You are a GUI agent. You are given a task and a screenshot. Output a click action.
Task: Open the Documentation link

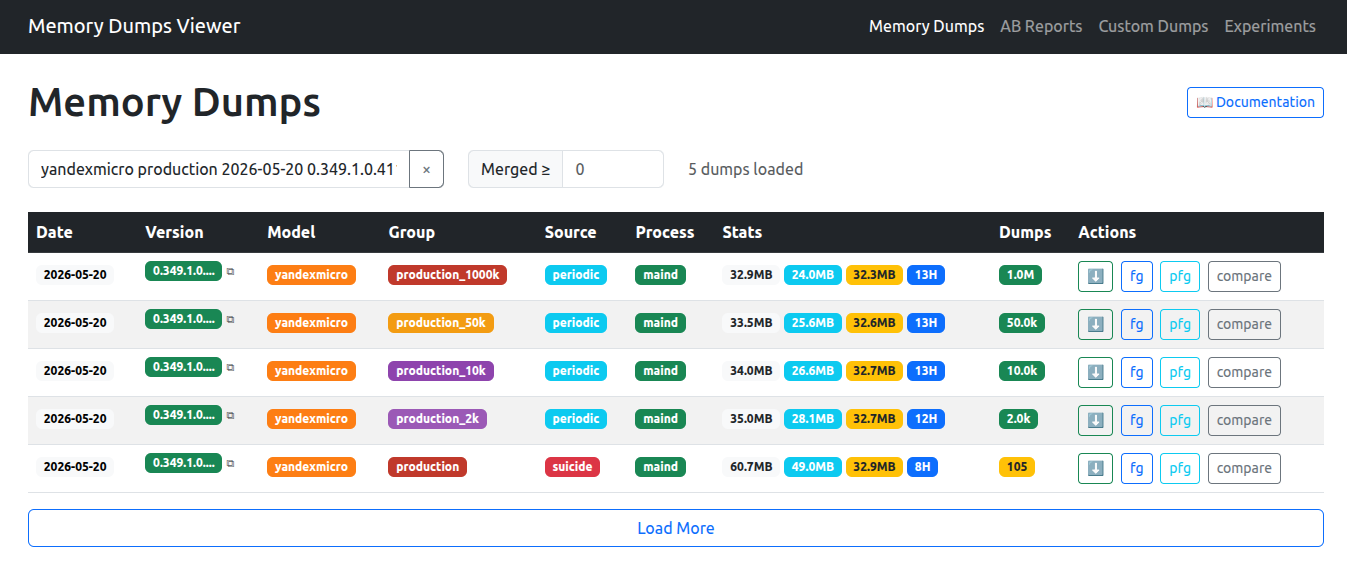pyautogui.click(x=1255, y=102)
